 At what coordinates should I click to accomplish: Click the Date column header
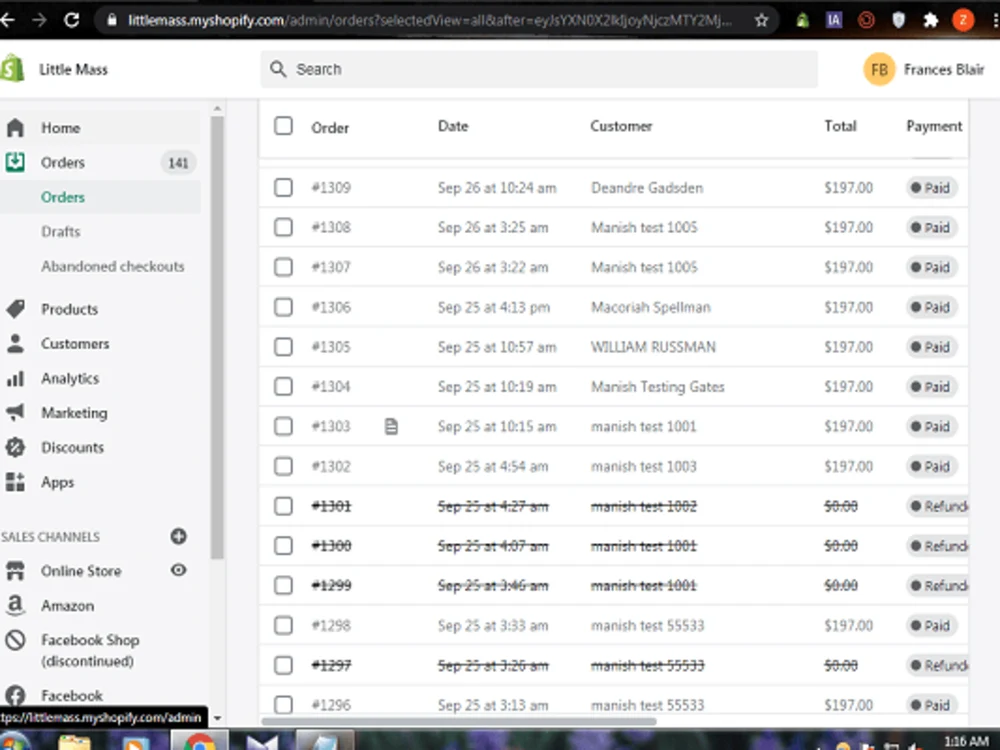coord(453,126)
